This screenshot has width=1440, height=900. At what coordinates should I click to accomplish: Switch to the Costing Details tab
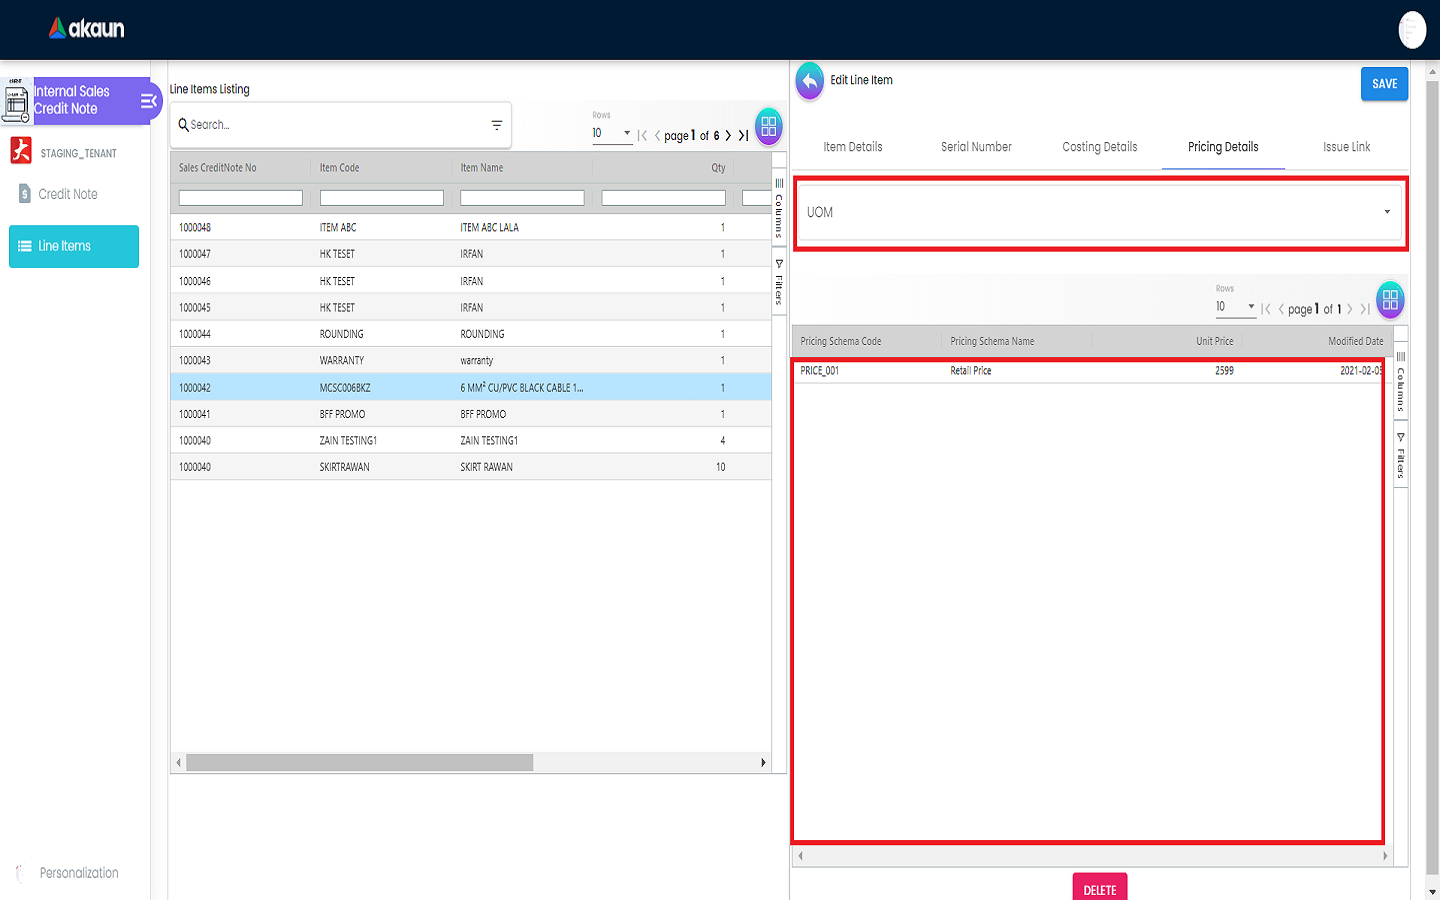point(1099,147)
